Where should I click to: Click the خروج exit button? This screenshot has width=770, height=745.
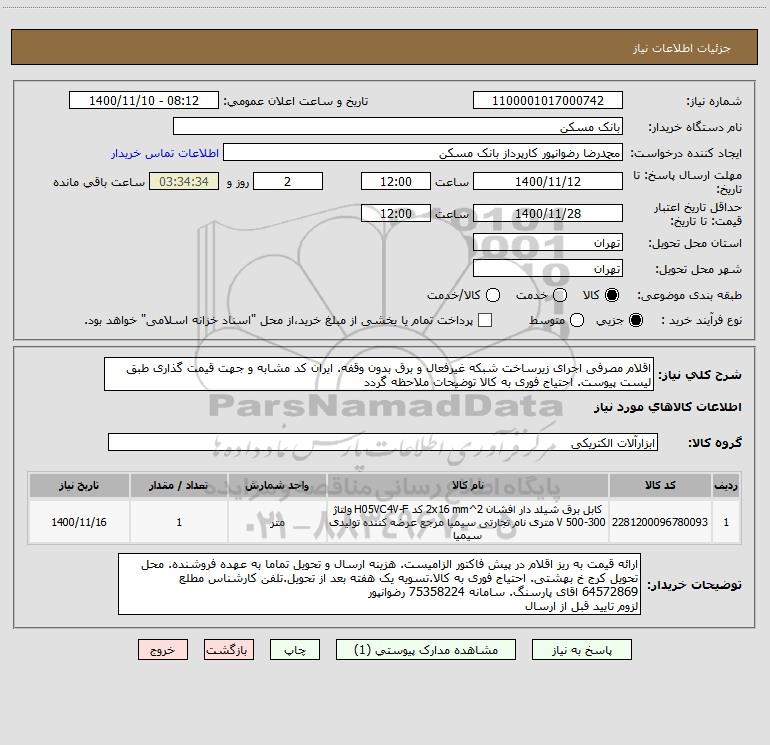[163, 650]
